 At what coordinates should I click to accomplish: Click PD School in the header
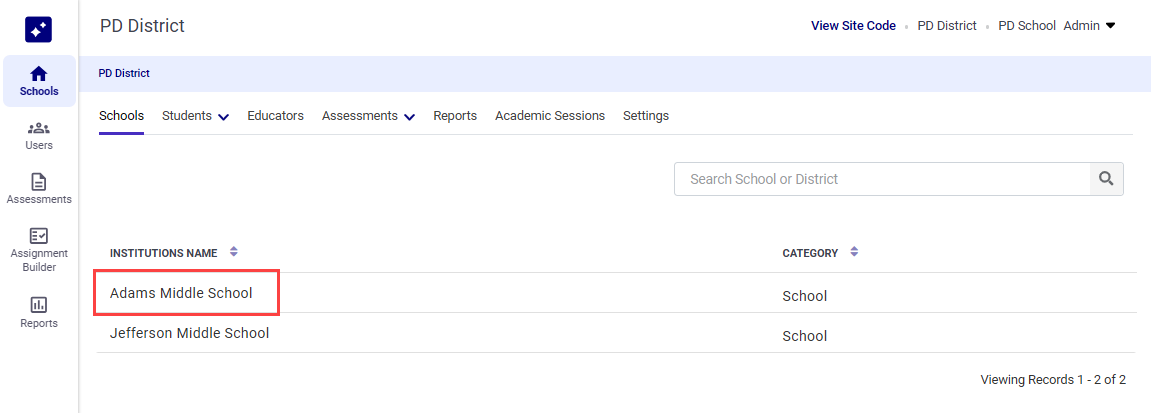pos(1027,26)
